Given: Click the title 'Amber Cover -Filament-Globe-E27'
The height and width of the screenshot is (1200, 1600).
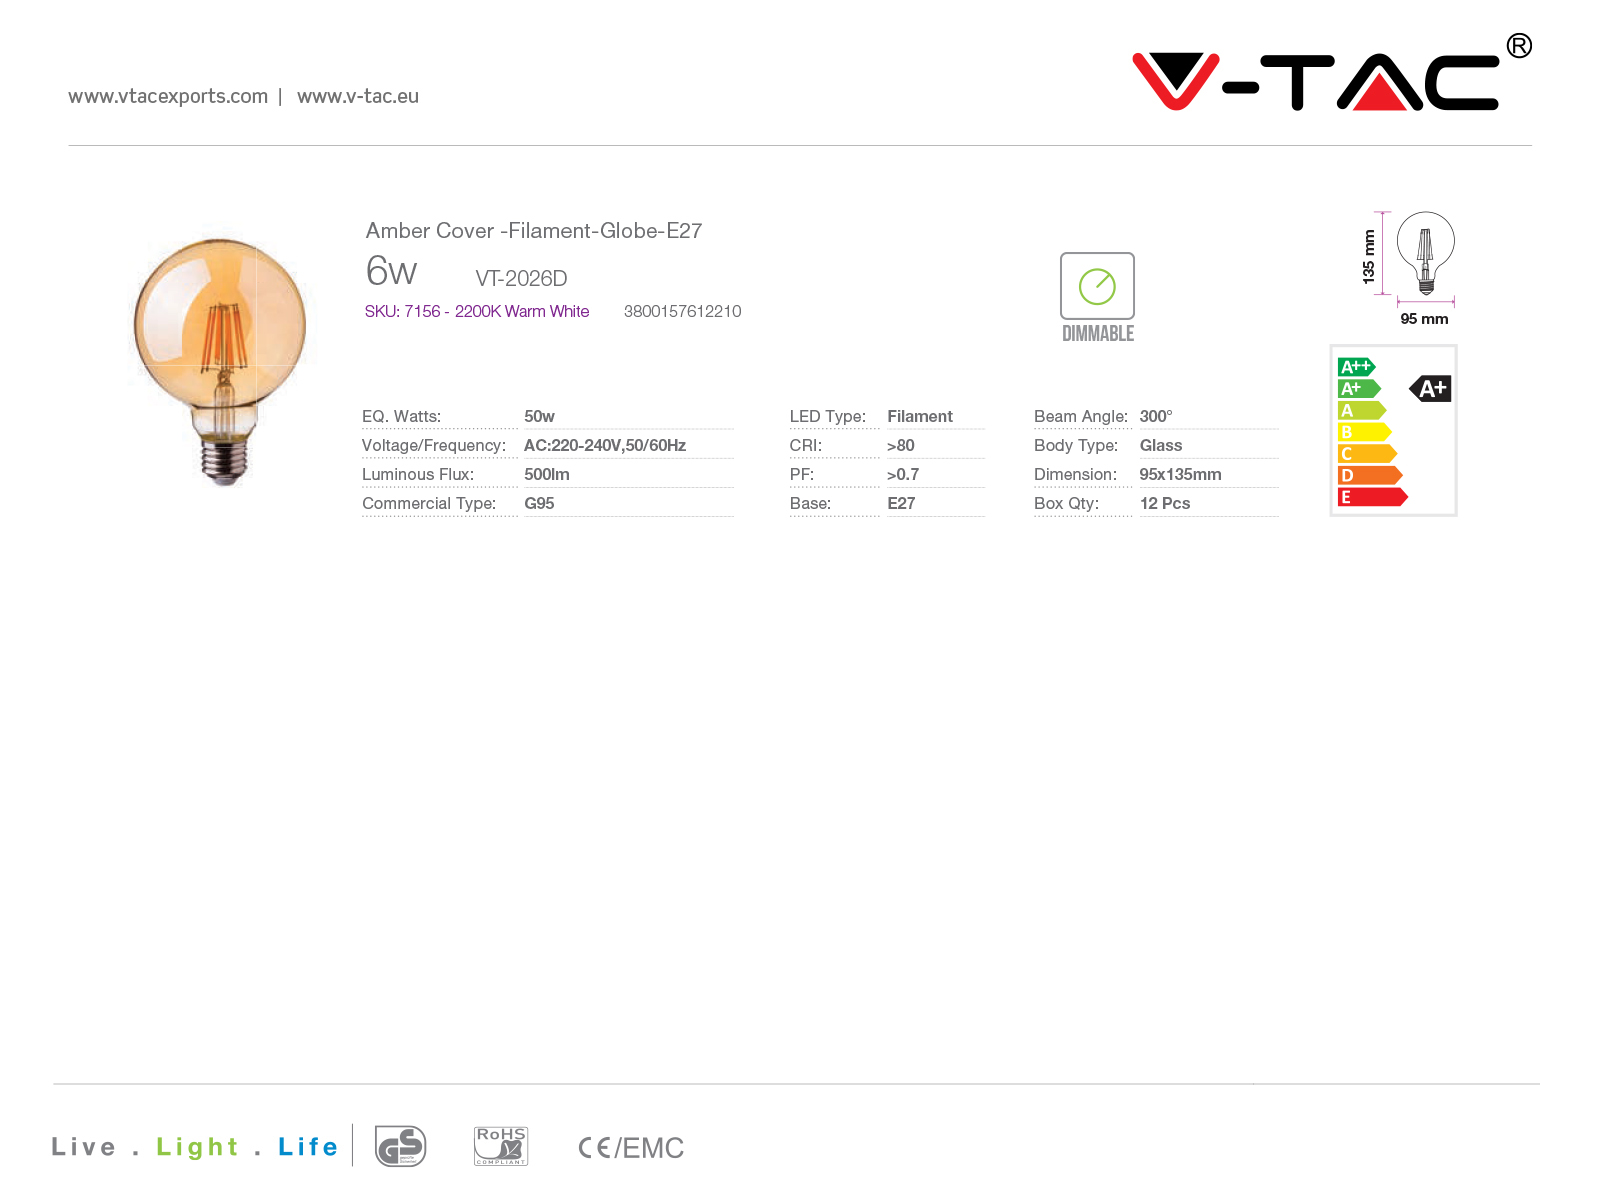Looking at the screenshot, I should 534,231.
